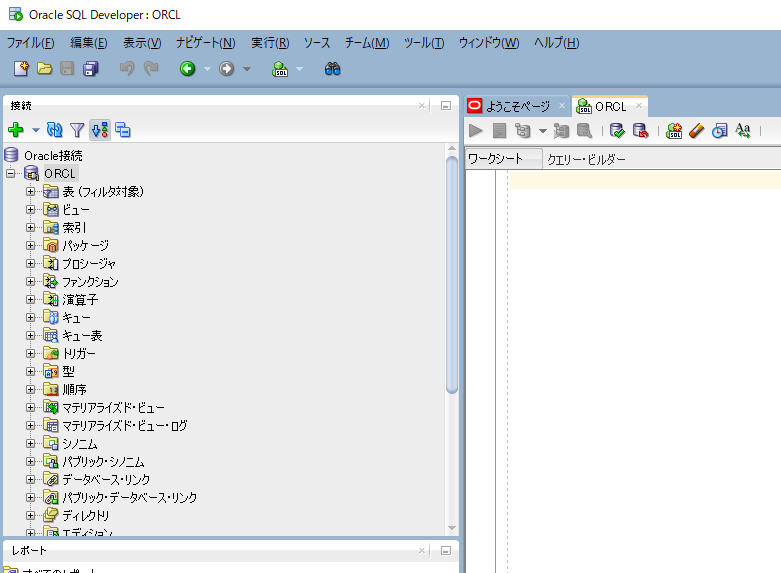781x573 pixels.
Task: Click the New file icon in toolbar
Action: click(22, 69)
